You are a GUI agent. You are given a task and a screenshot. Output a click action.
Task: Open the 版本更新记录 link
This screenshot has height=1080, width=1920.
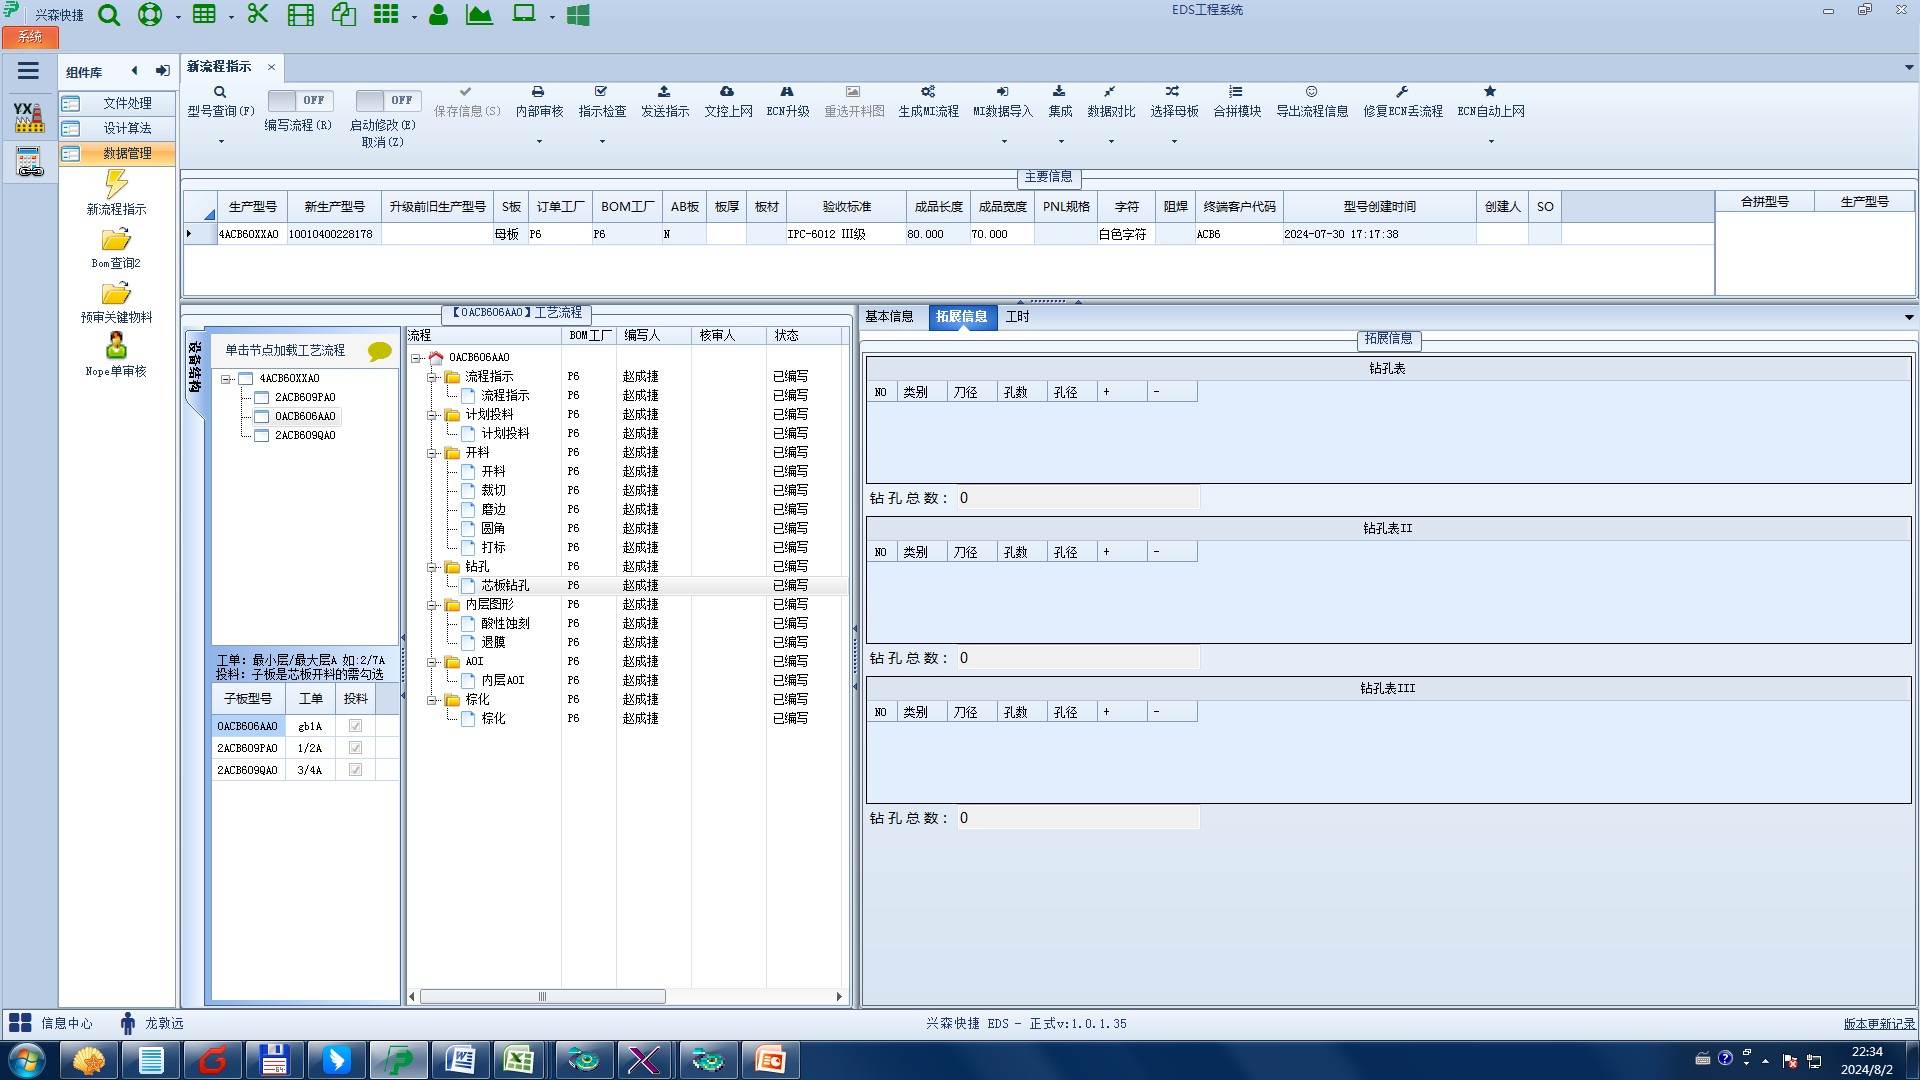click(1878, 1024)
